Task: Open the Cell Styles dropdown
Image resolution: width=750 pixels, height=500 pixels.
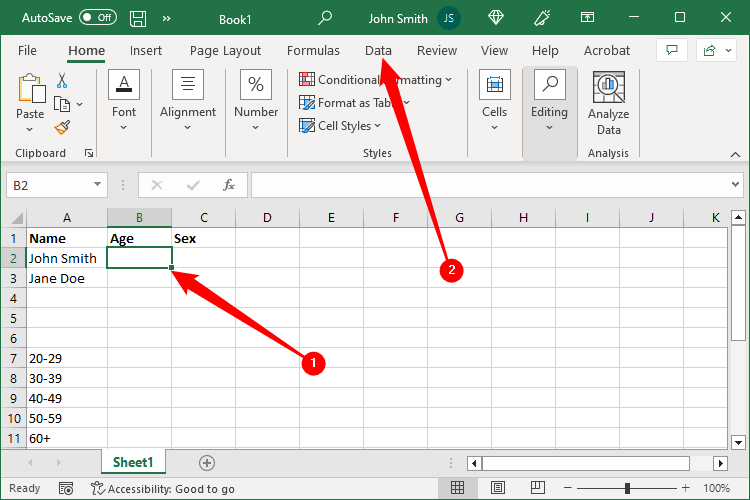Action: (341, 126)
